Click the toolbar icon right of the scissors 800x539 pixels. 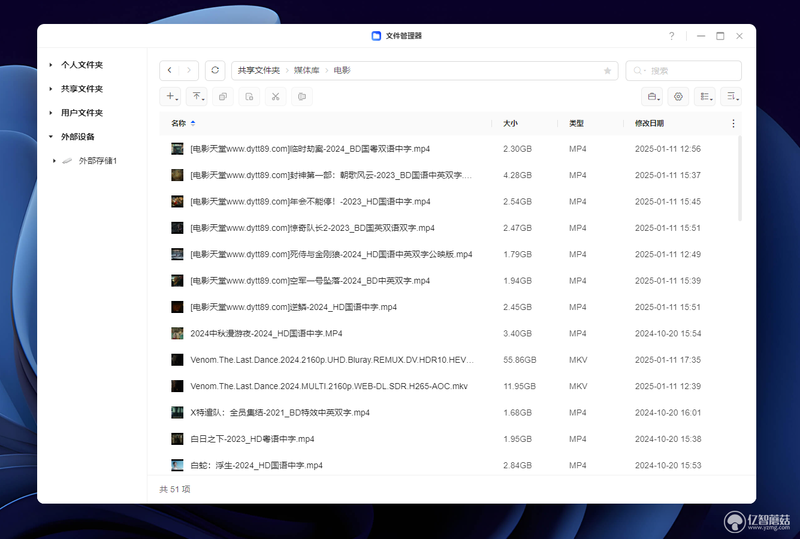302,96
